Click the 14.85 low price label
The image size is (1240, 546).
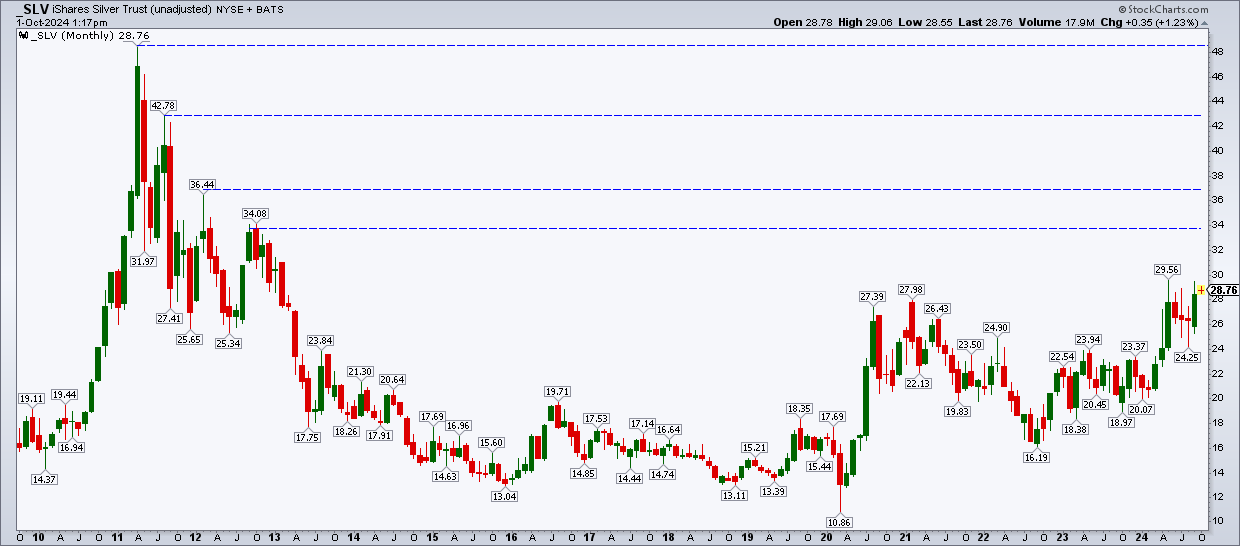click(584, 473)
